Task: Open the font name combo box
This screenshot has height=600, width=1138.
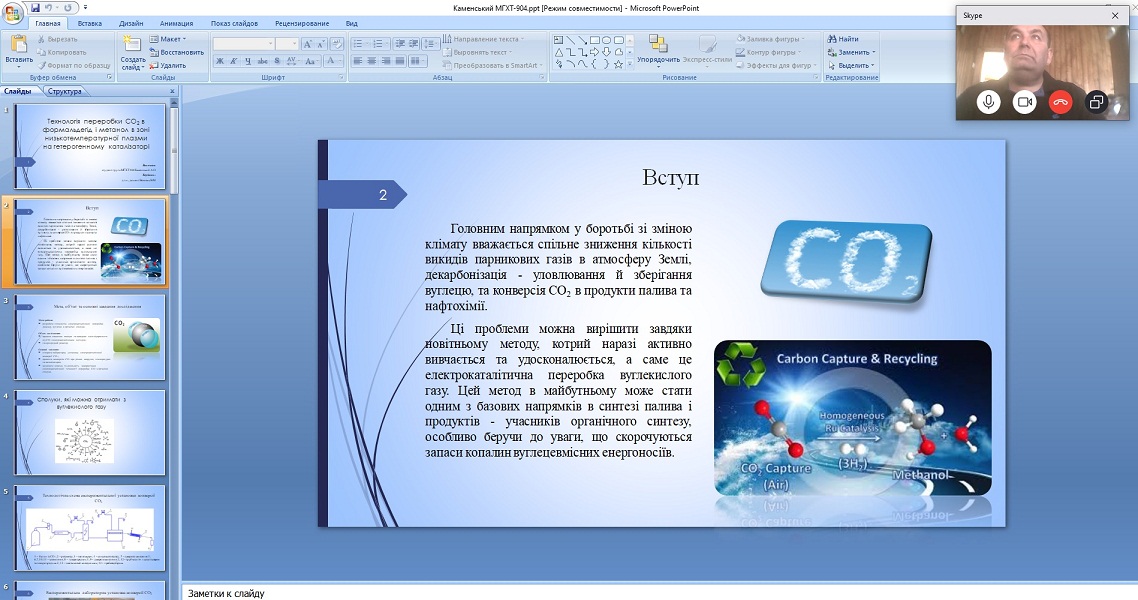Action: click(243, 44)
